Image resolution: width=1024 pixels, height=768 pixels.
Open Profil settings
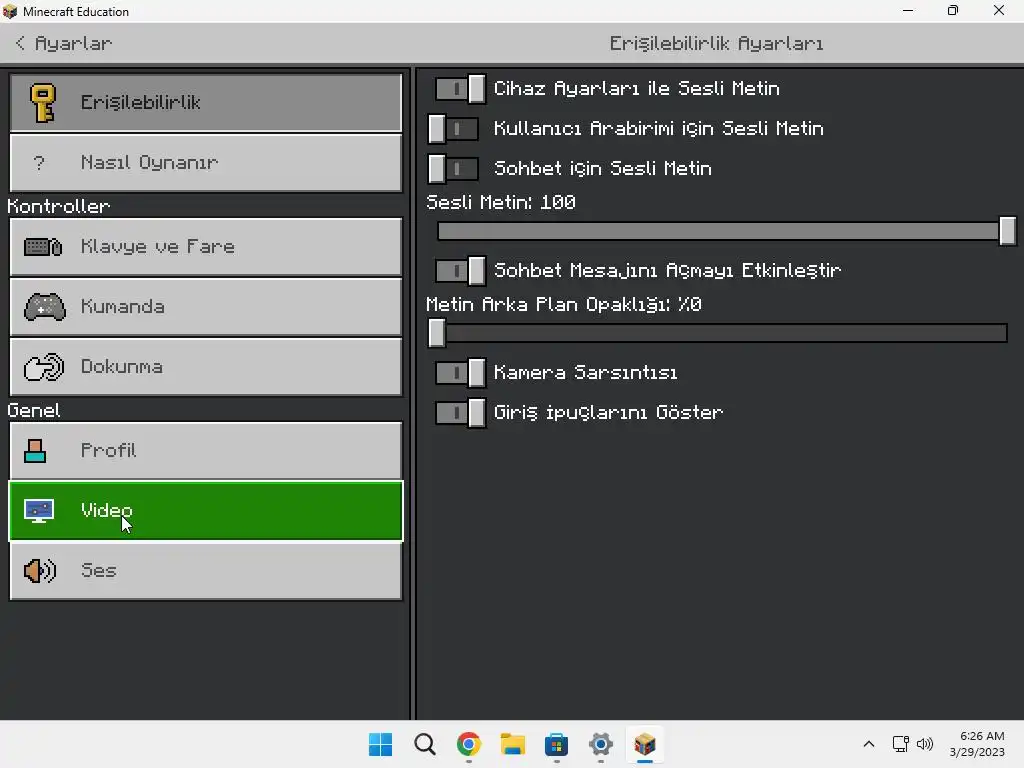206,451
